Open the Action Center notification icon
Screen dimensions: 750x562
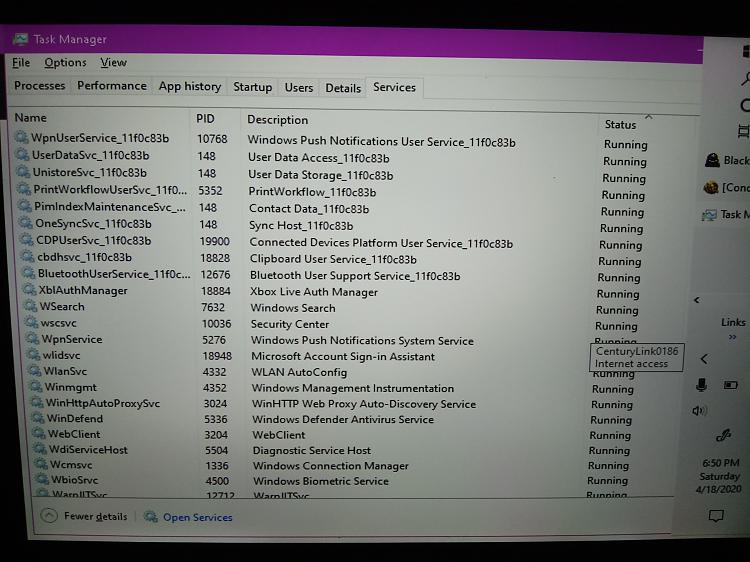click(716, 516)
